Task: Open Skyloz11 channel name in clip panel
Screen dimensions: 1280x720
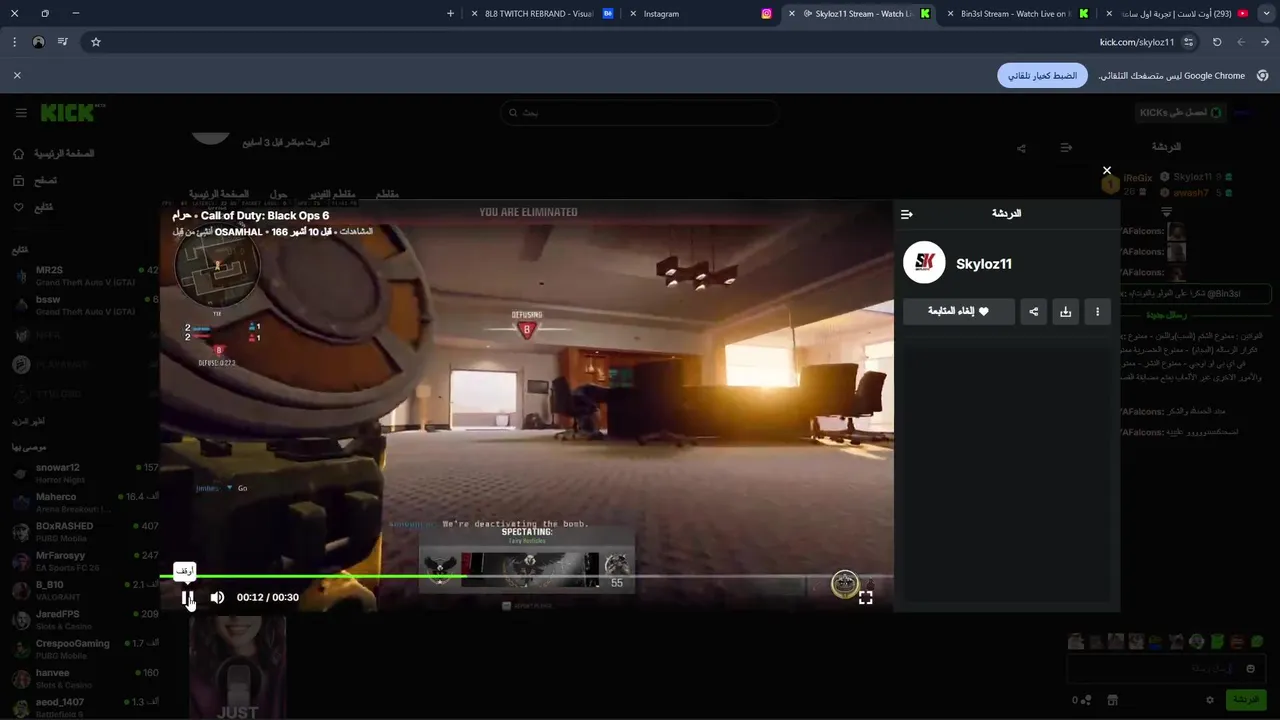Action: (984, 264)
